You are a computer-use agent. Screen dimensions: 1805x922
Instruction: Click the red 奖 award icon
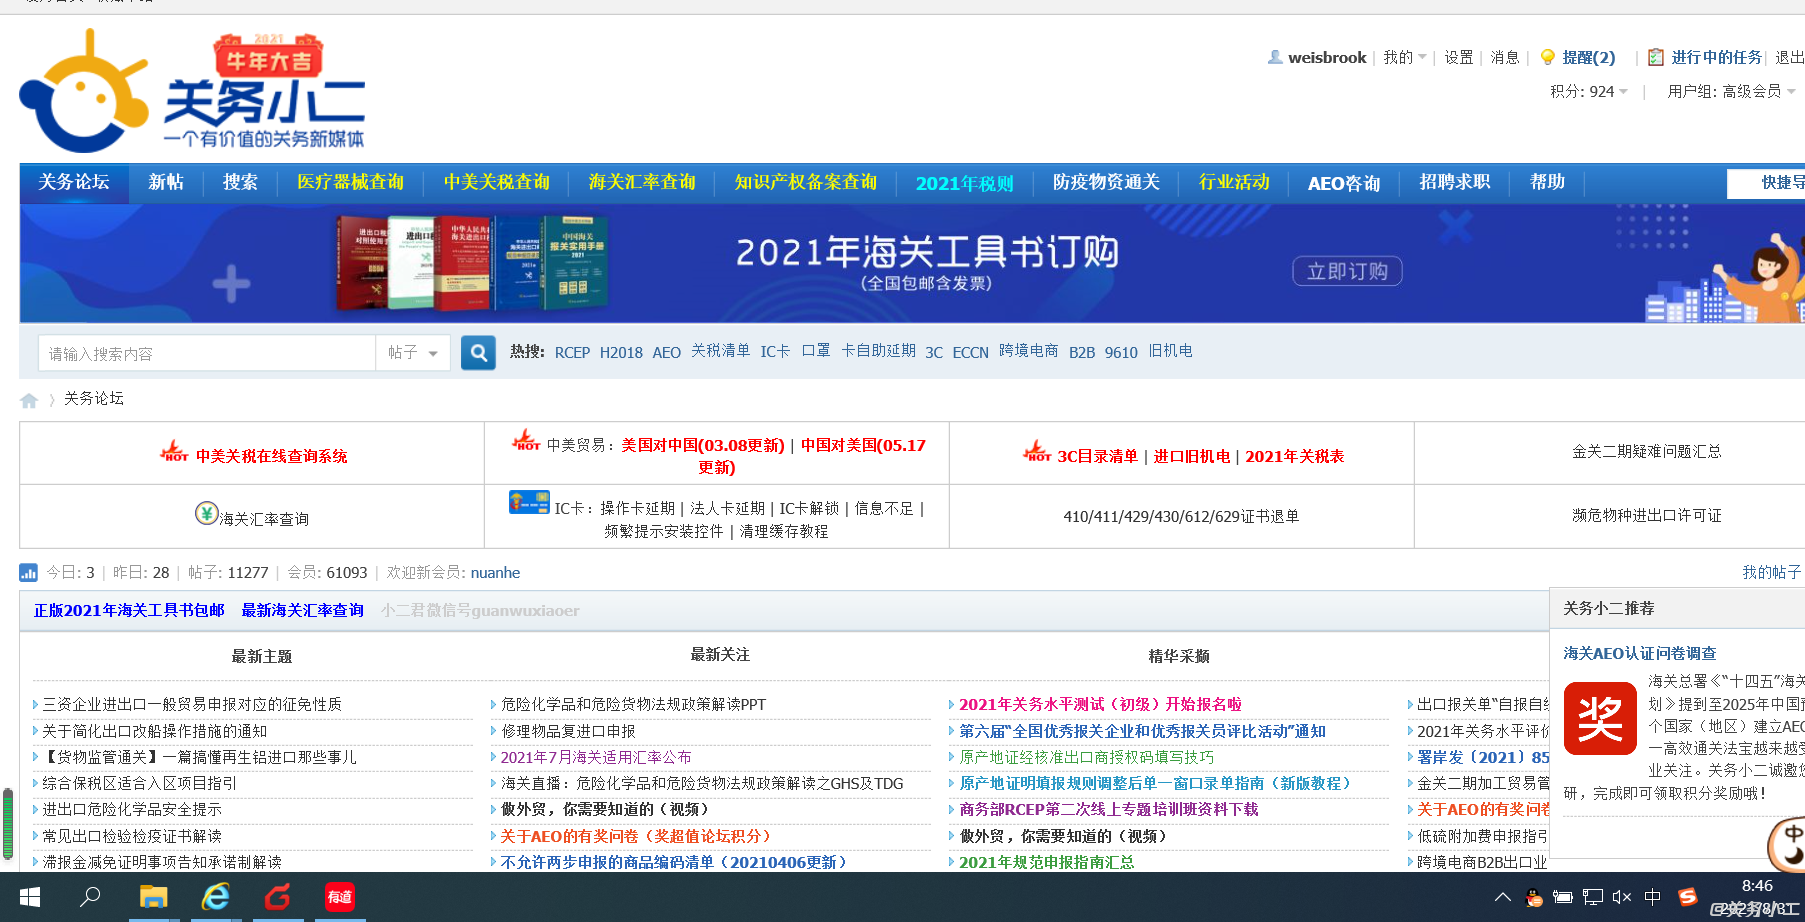tap(1600, 718)
